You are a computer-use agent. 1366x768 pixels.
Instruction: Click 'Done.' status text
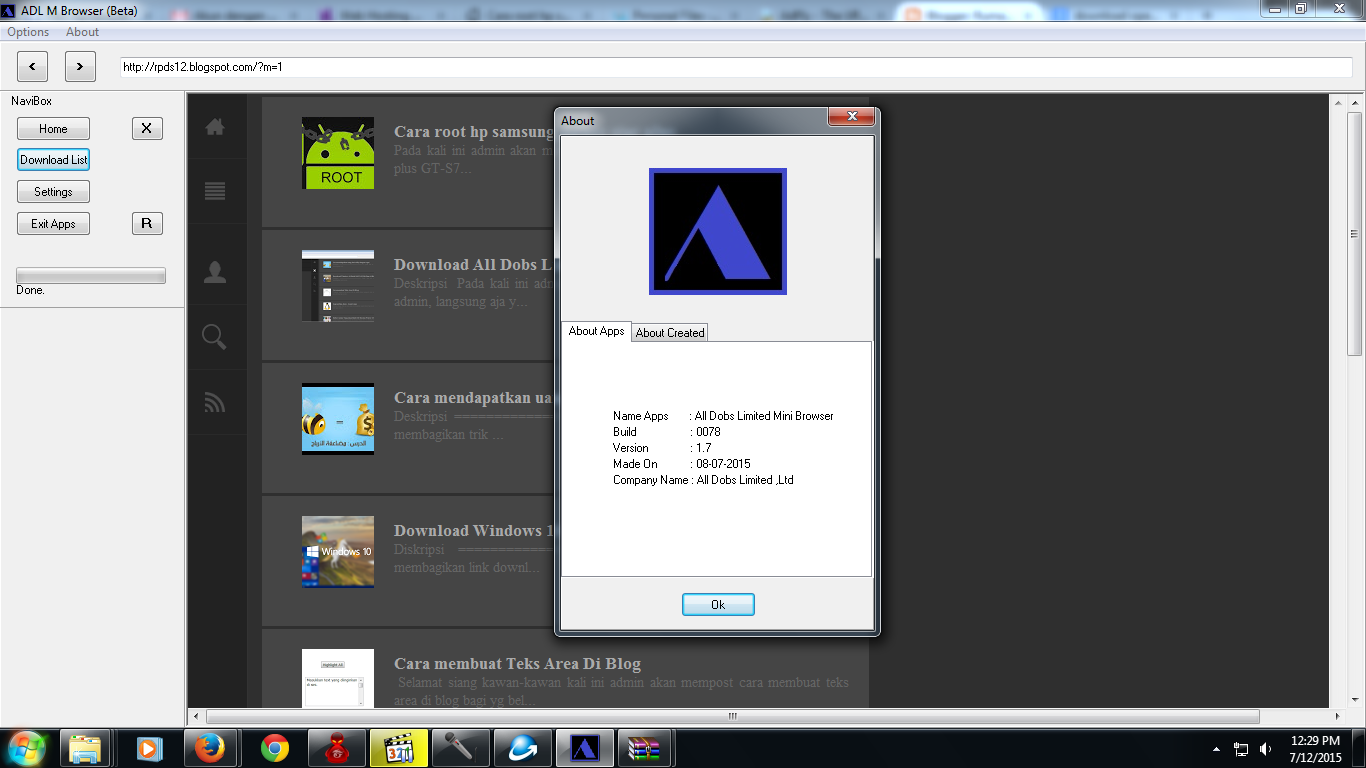pos(30,290)
